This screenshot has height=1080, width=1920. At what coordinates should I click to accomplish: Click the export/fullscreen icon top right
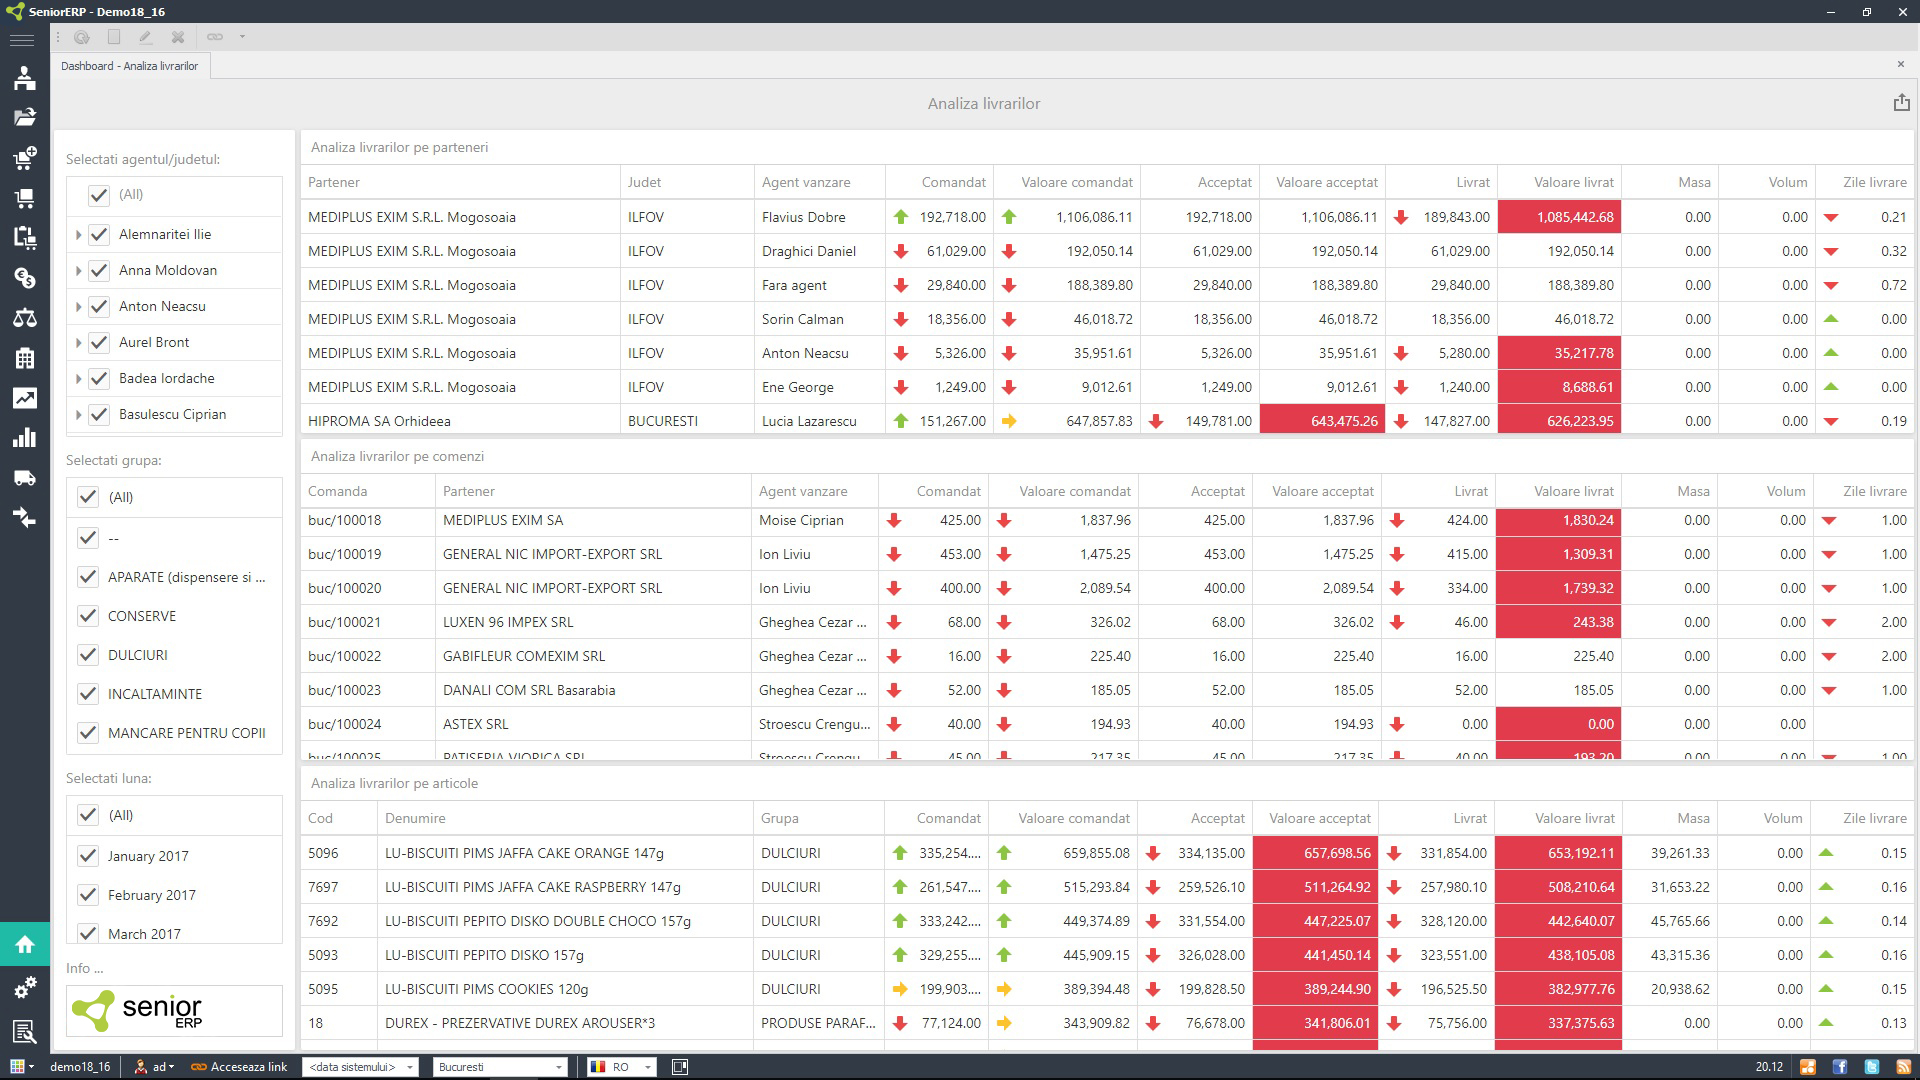tap(1900, 103)
